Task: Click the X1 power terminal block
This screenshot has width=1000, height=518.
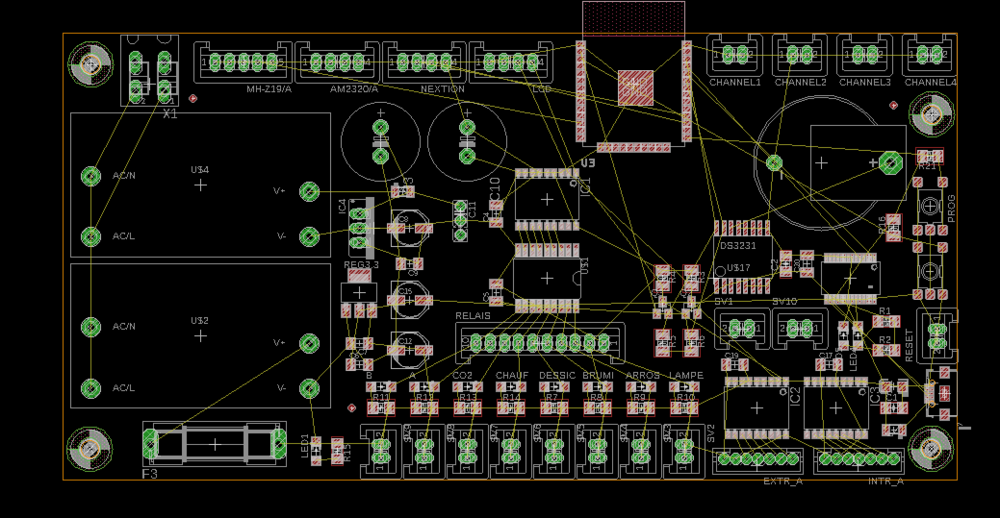Action: point(149,70)
